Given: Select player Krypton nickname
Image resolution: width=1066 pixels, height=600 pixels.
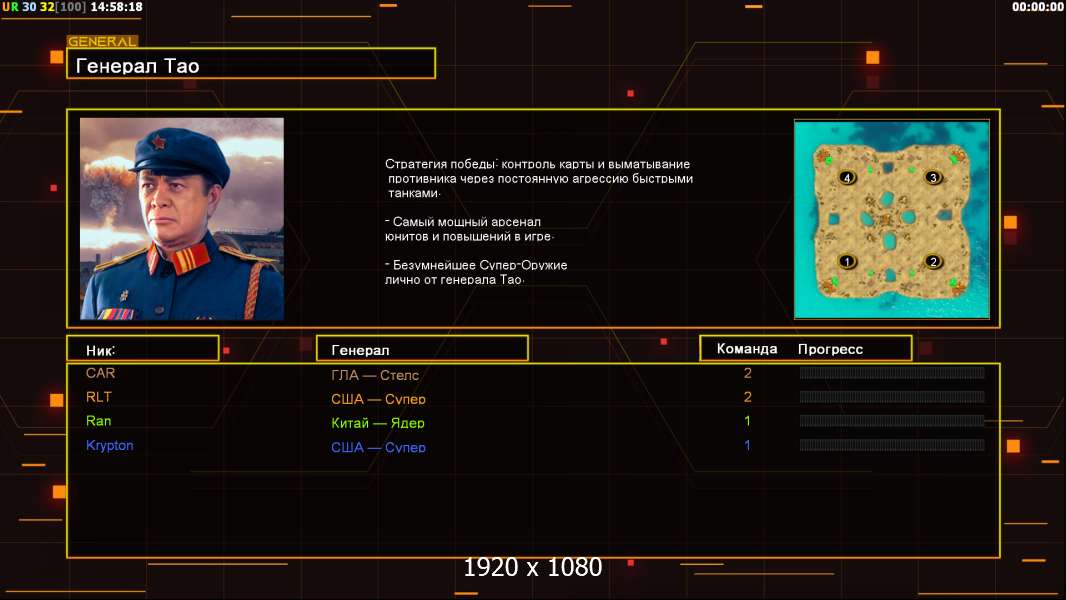Looking at the screenshot, I should pos(109,446).
